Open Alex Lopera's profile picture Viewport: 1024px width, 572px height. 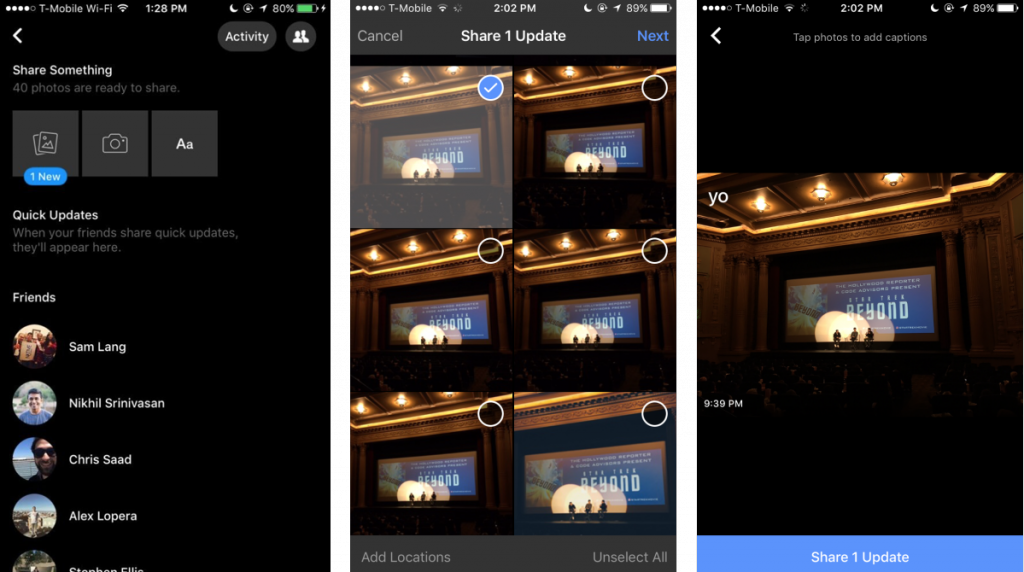[34, 516]
